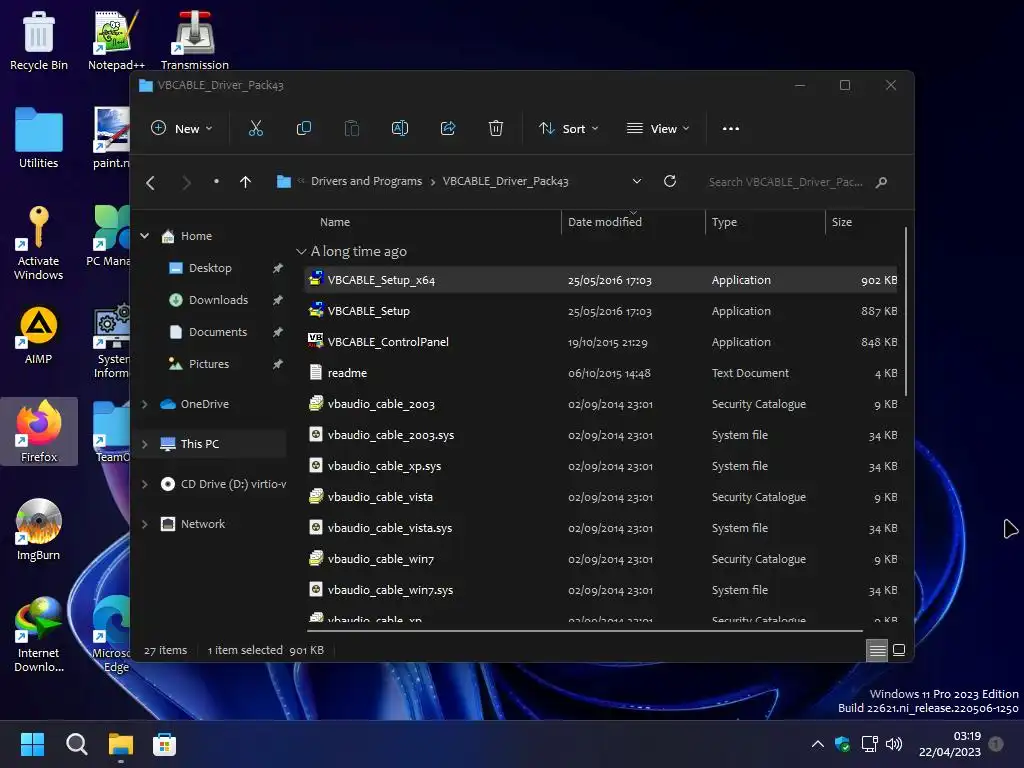Open recent locations dropdown dot

216,182
